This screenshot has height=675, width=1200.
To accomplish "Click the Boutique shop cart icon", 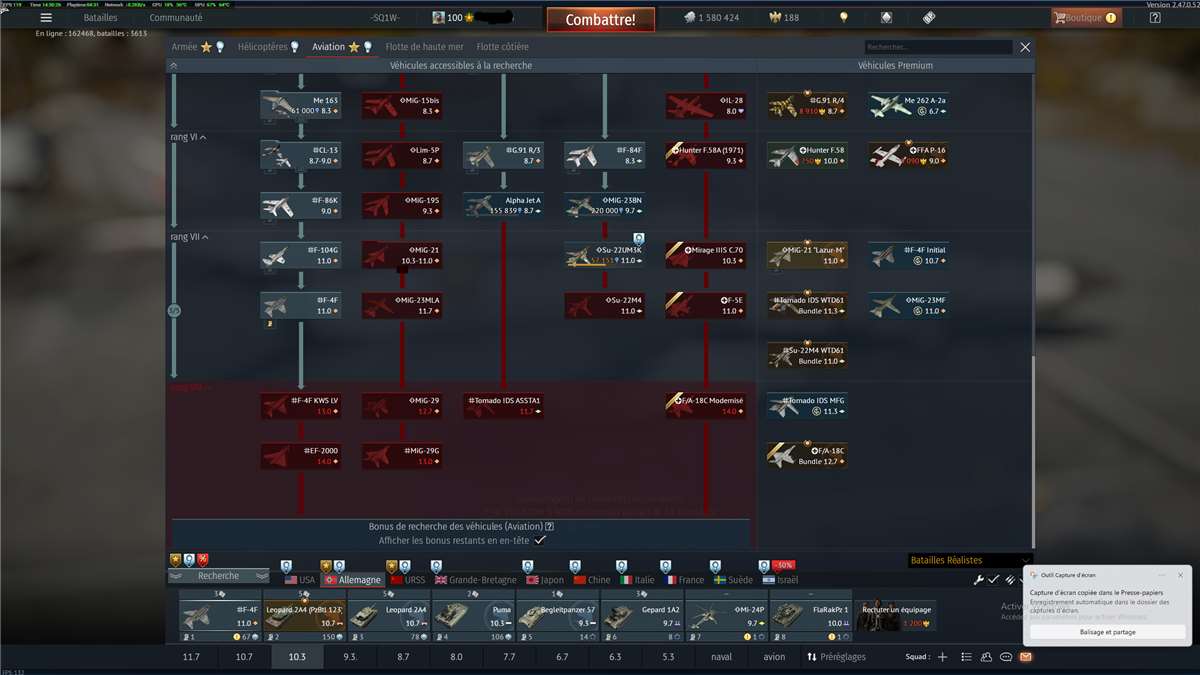I will tap(1060, 18).
